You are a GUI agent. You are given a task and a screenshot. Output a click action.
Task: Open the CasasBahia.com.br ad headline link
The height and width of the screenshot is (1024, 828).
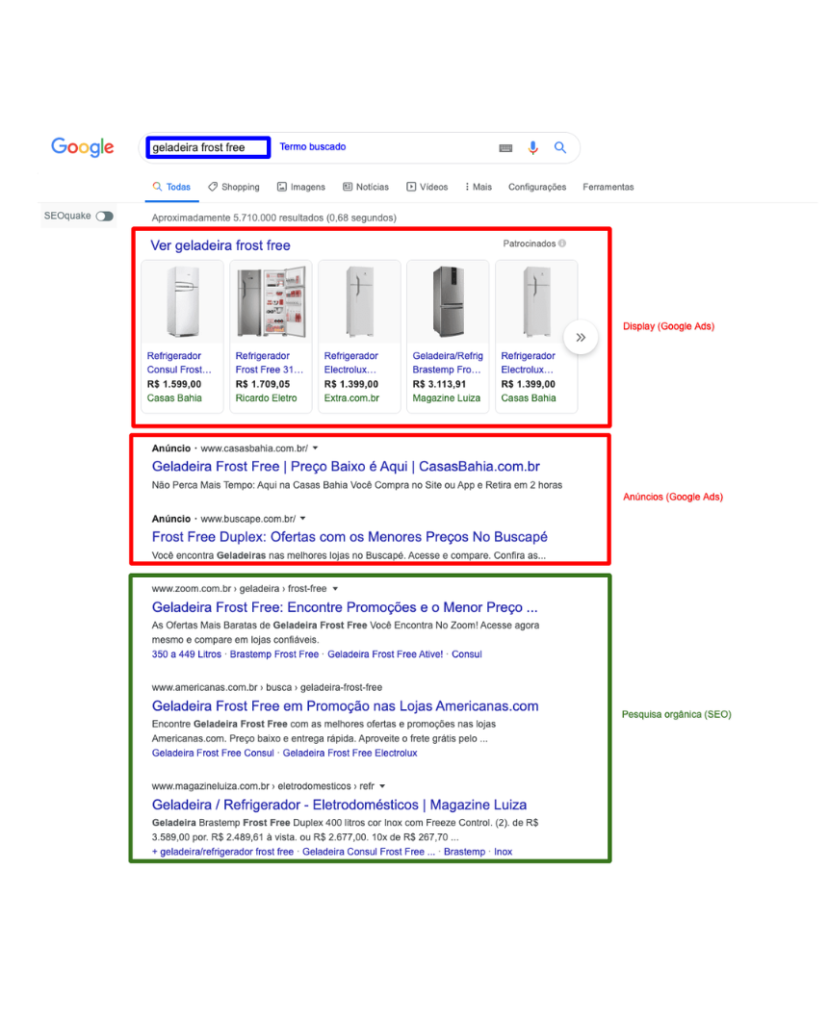345,467
